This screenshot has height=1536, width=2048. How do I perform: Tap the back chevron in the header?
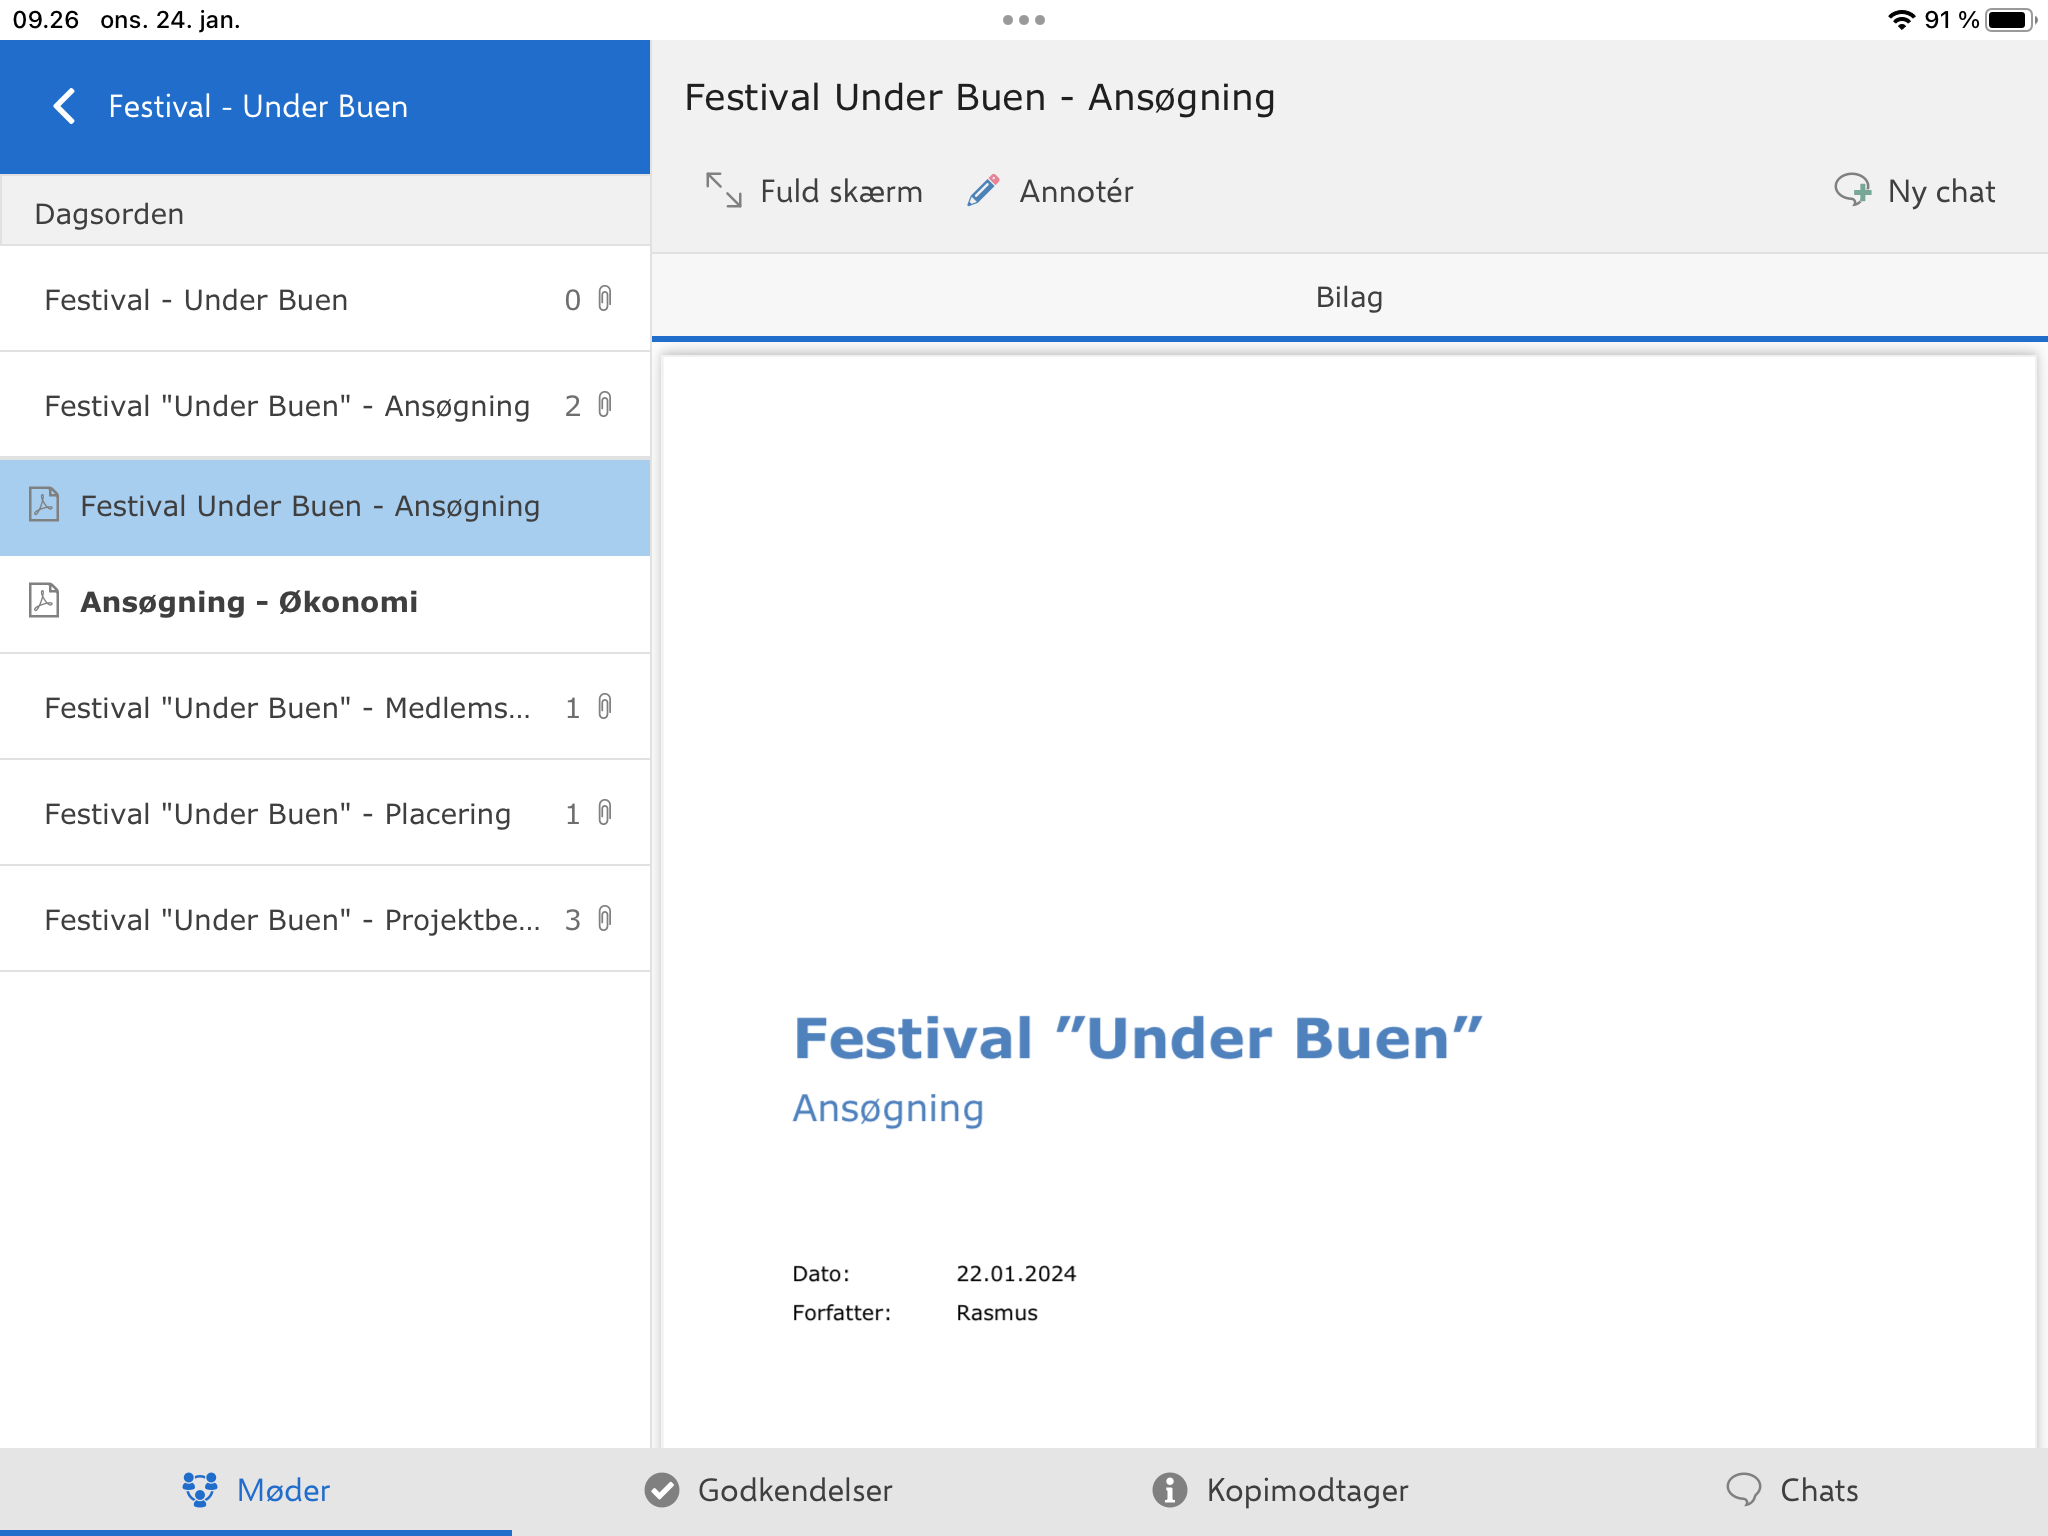click(x=65, y=106)
